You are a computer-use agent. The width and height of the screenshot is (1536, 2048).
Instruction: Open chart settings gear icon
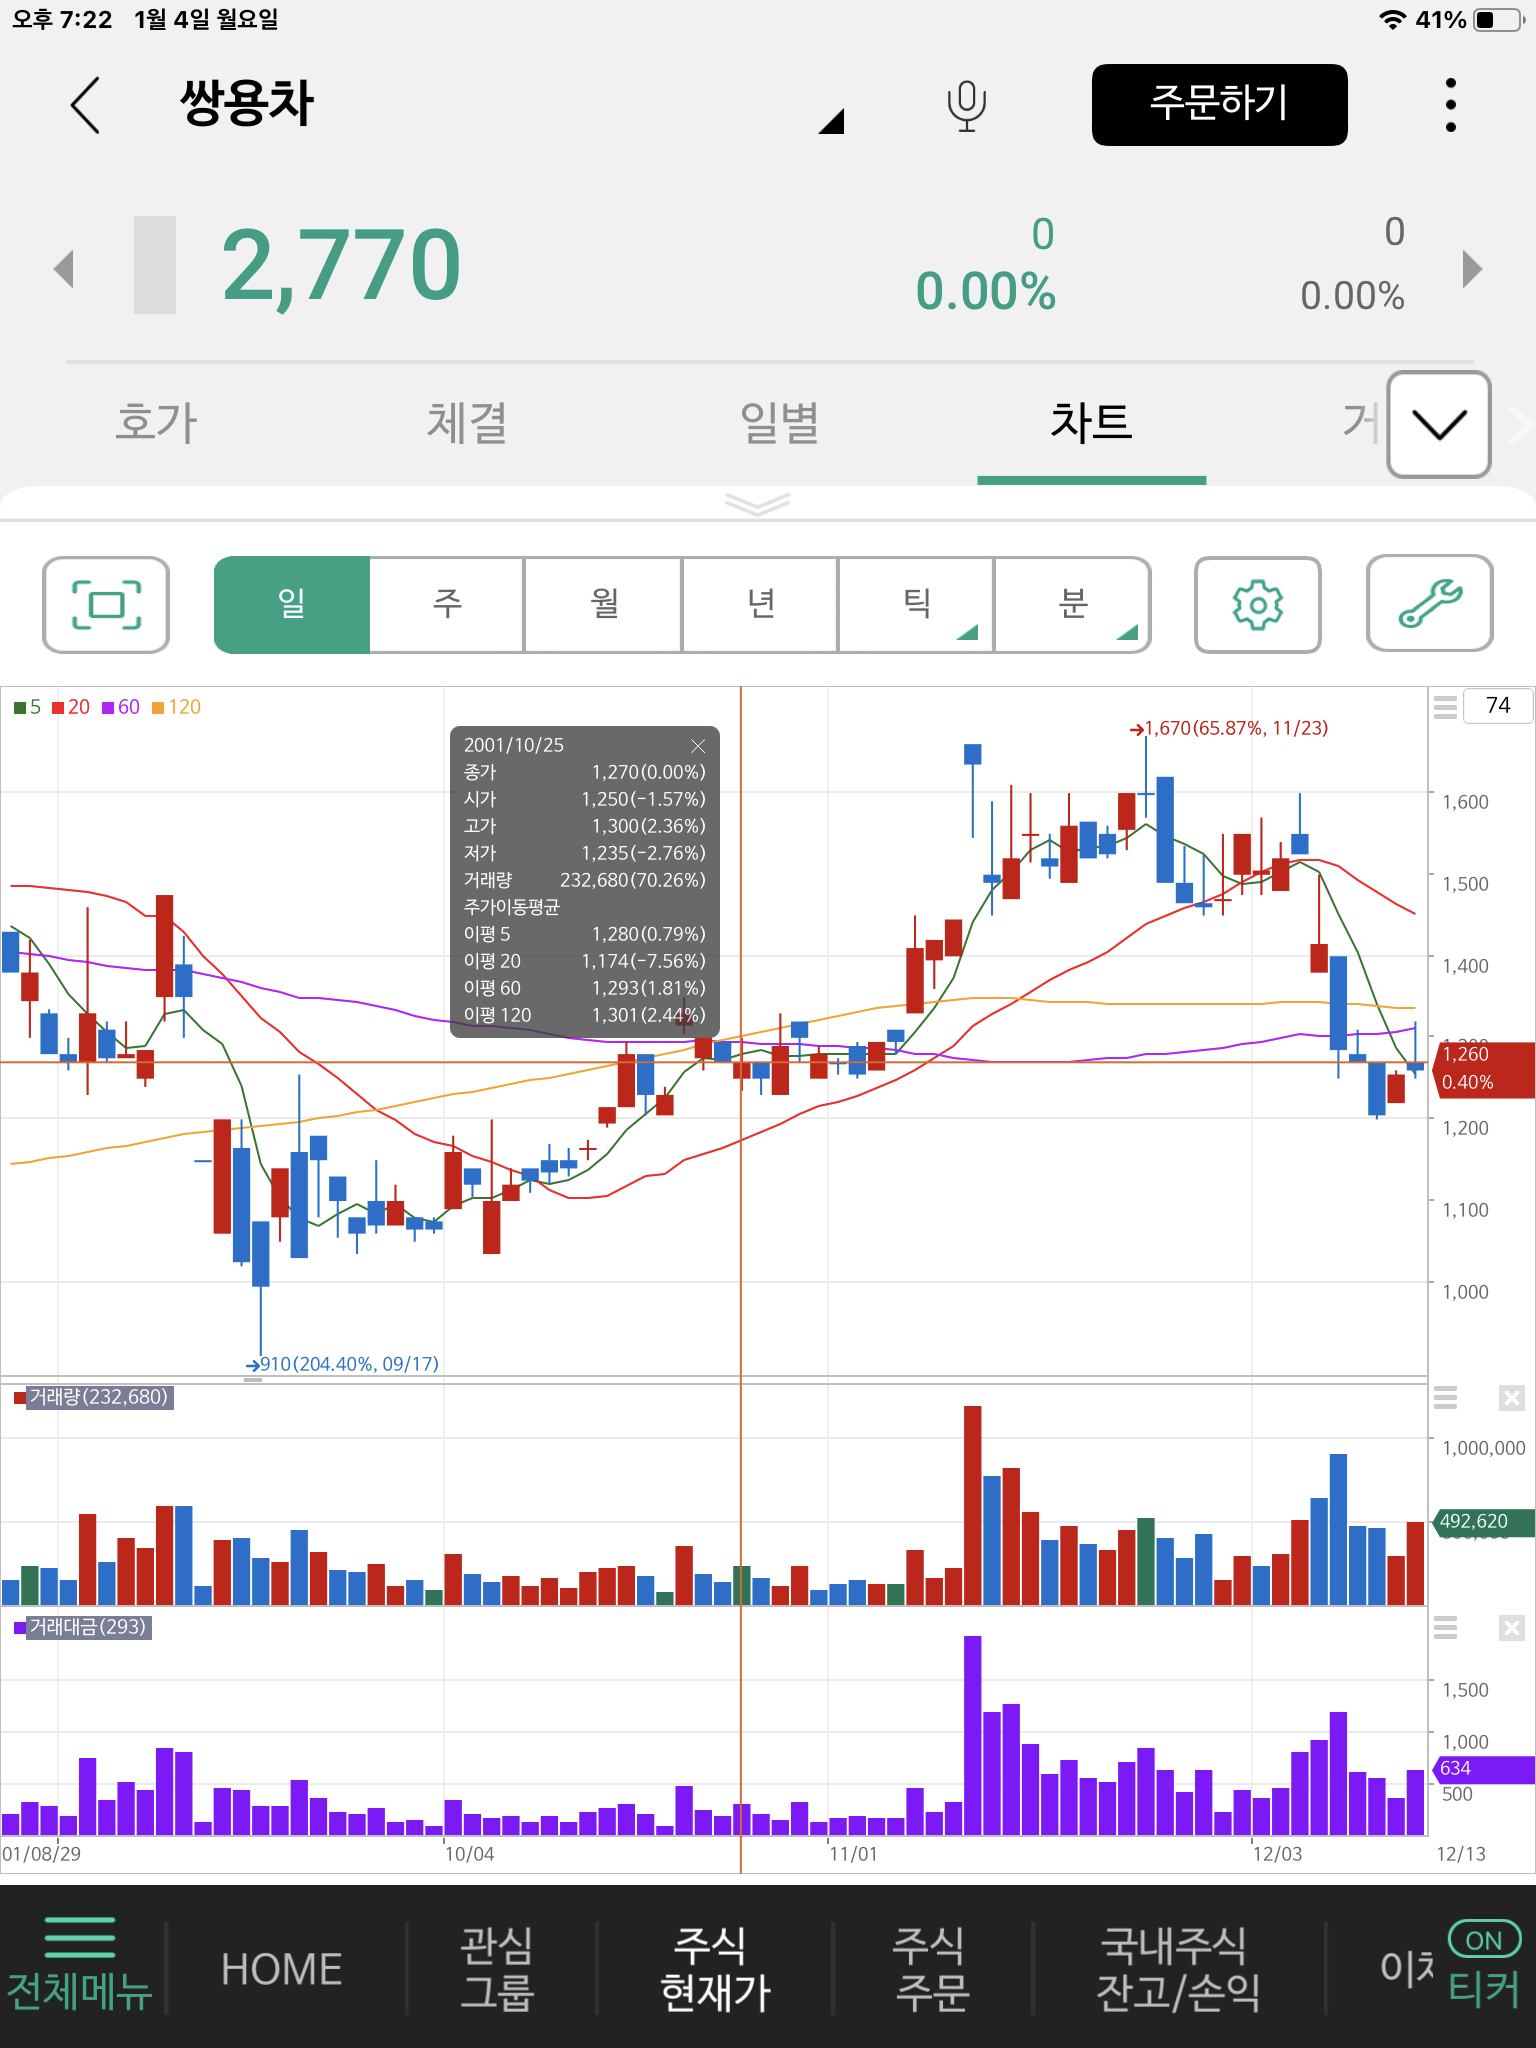(1258, 605)
